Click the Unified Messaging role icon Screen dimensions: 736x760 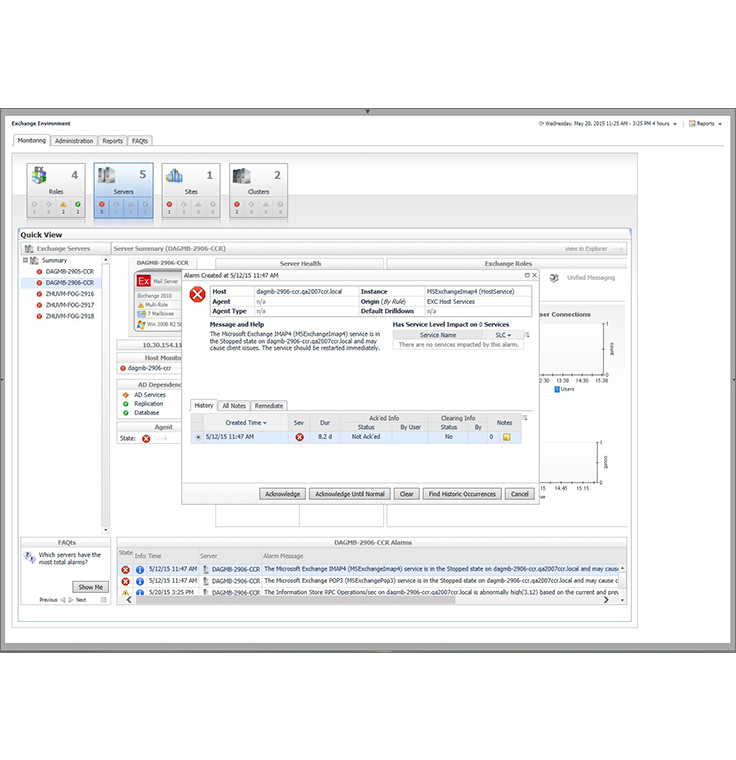pos(554,278)
